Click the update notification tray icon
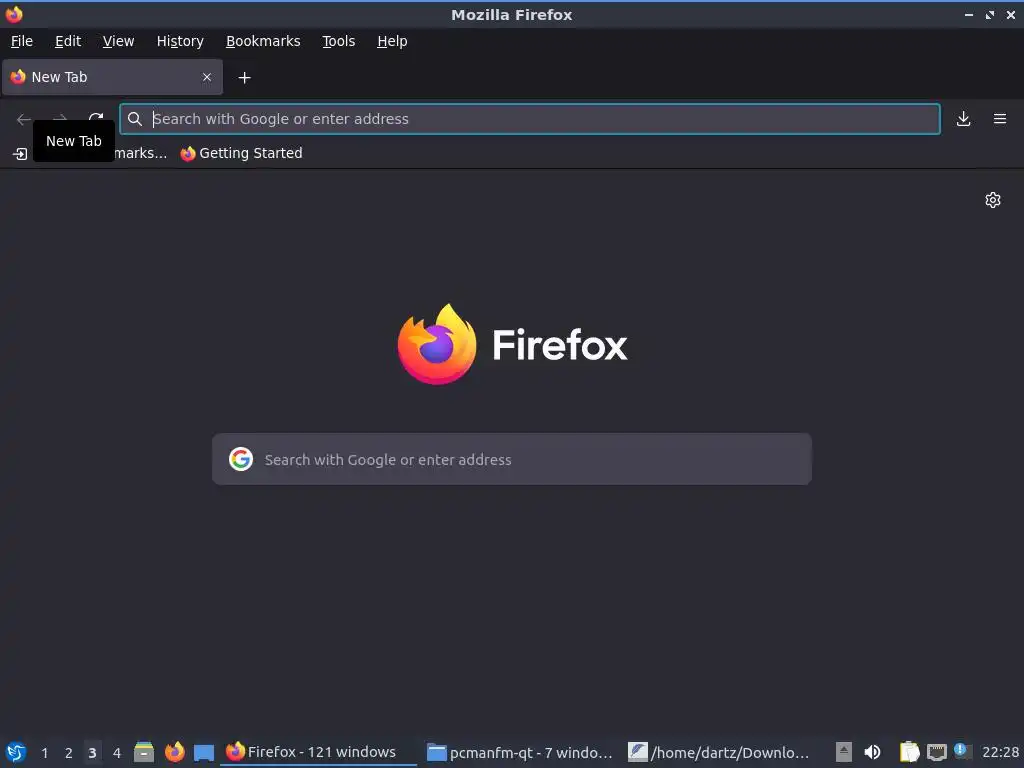Screen dimensions: 1024x768 tap(963, 751)
